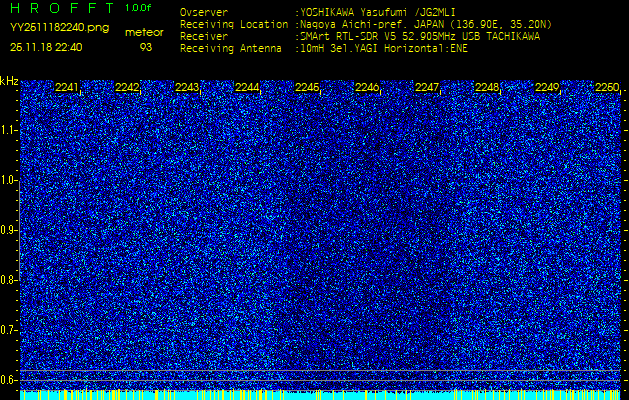Select the 2242 time marker
Viewport: 629px width, 400px height.
click(x=127, y=87)
